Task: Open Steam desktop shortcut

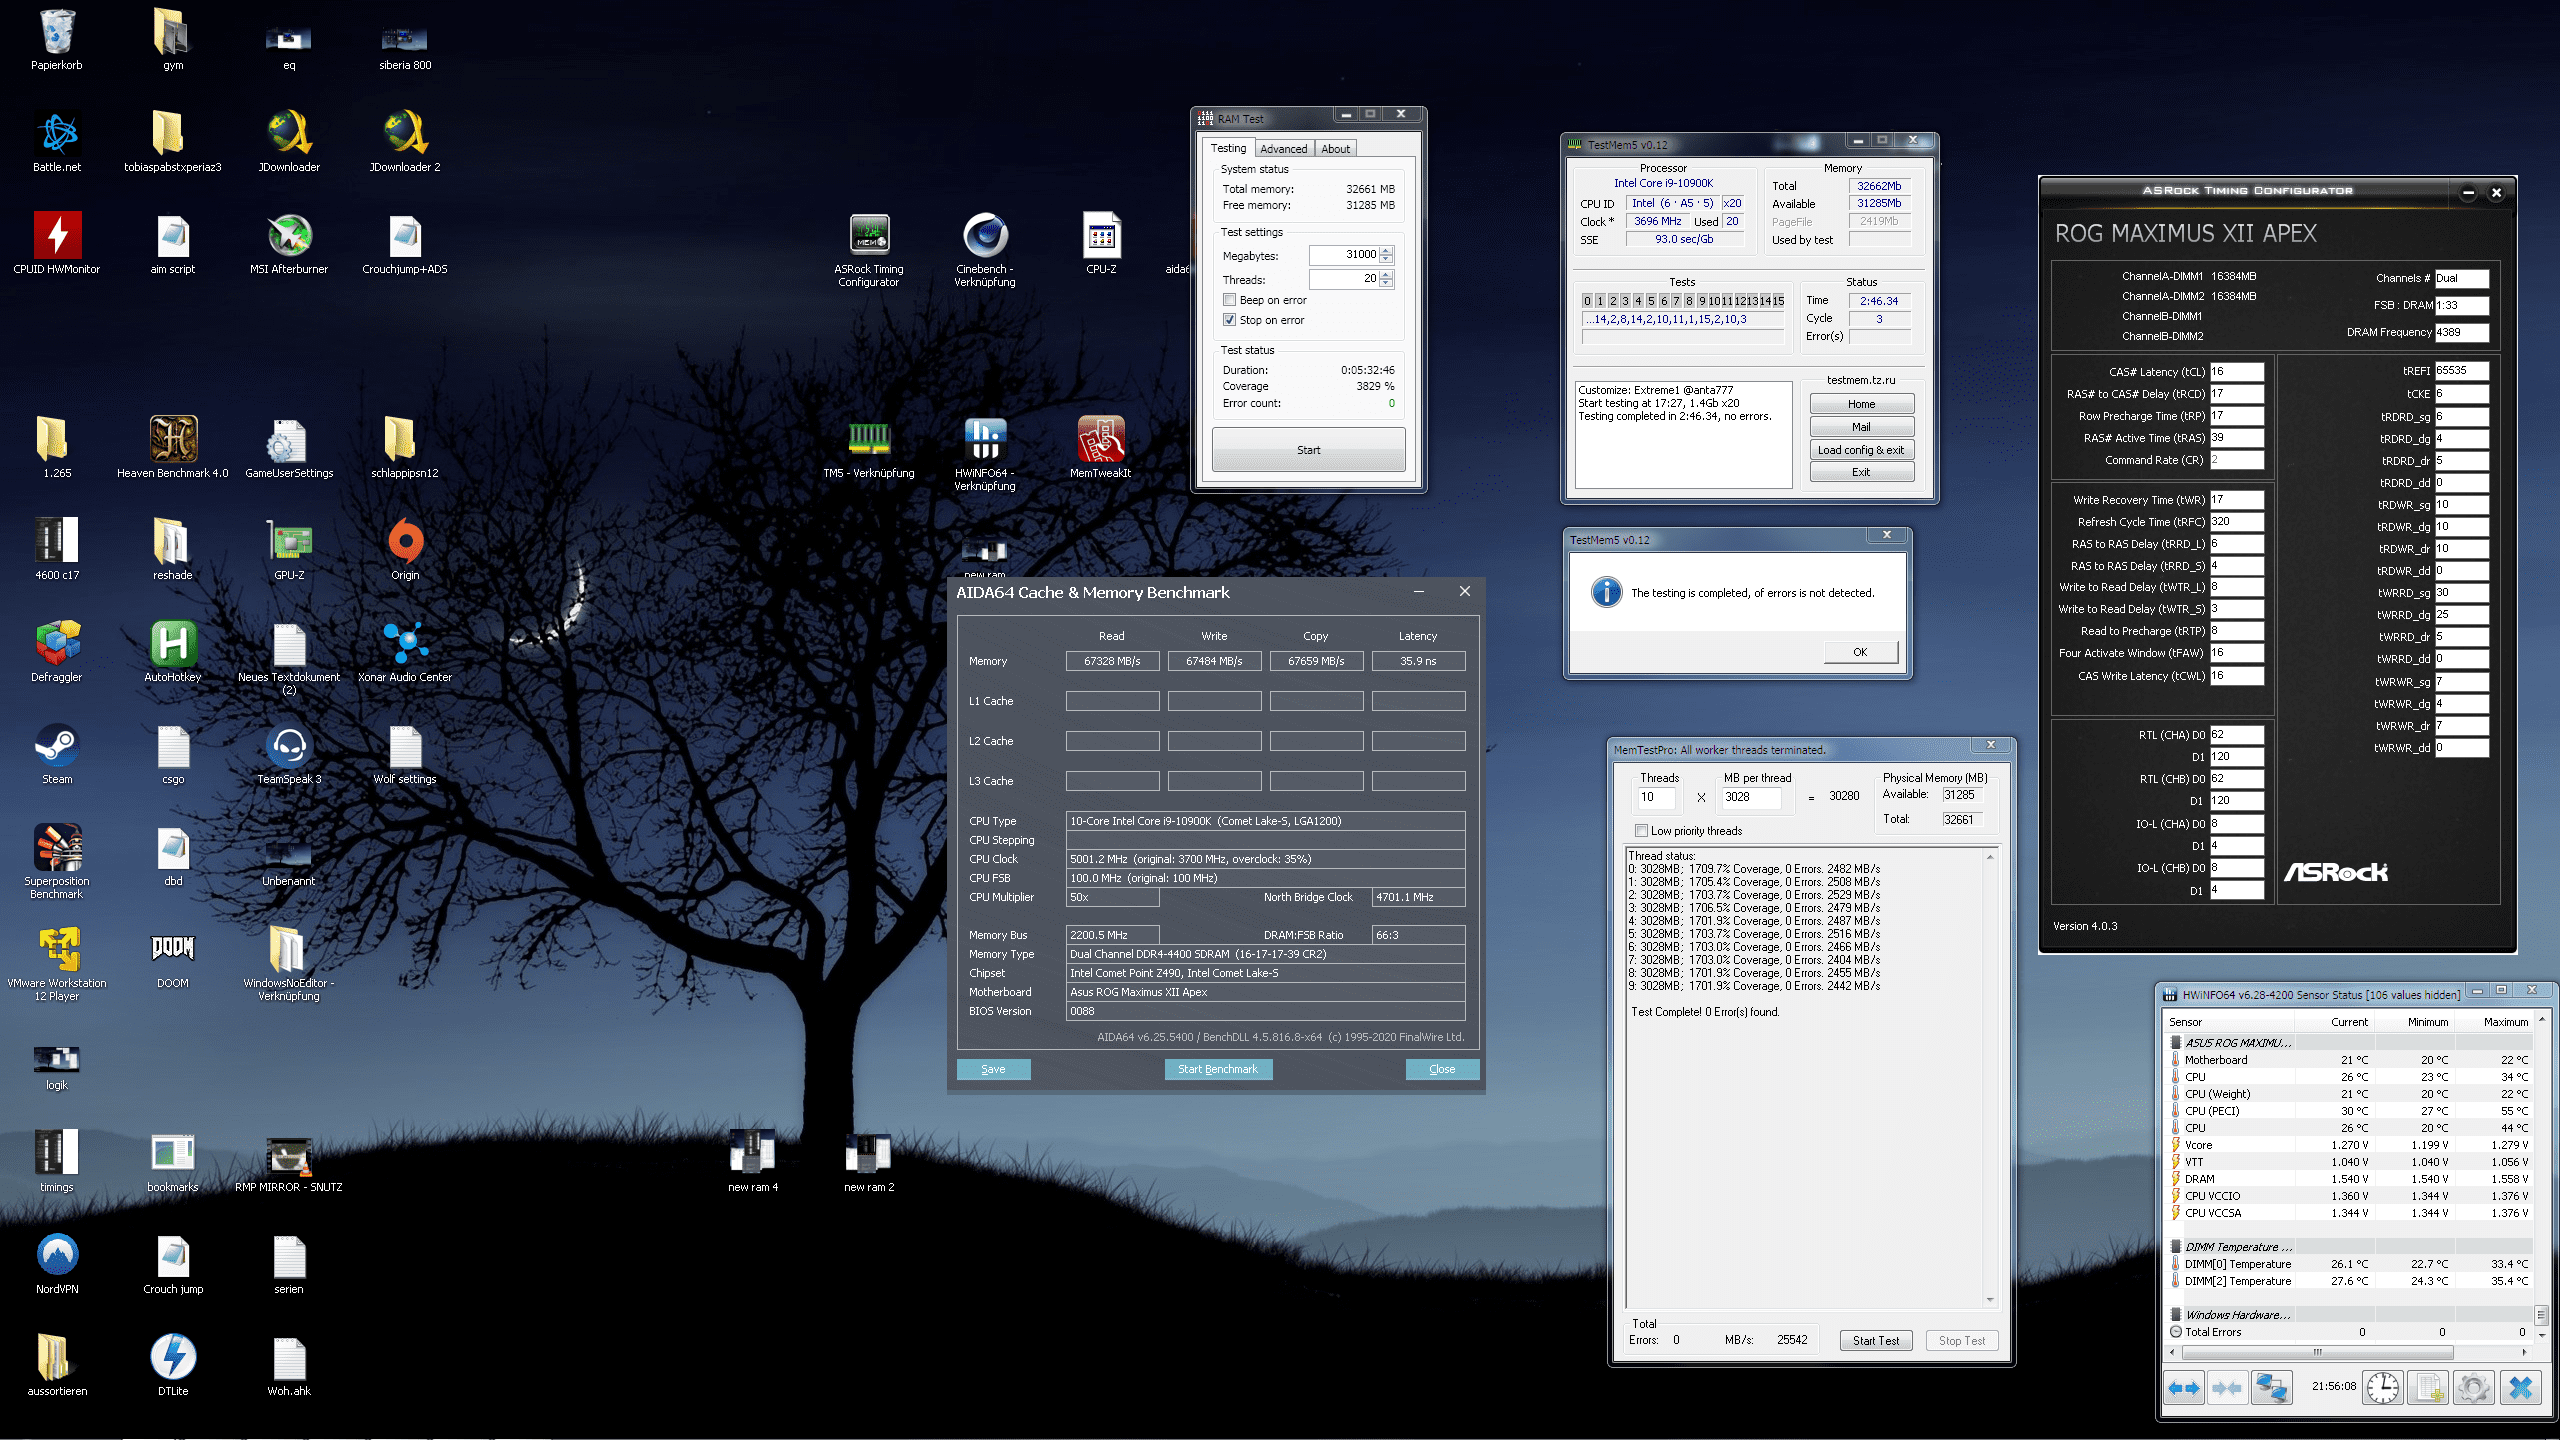Action: (x=57, y=747)
